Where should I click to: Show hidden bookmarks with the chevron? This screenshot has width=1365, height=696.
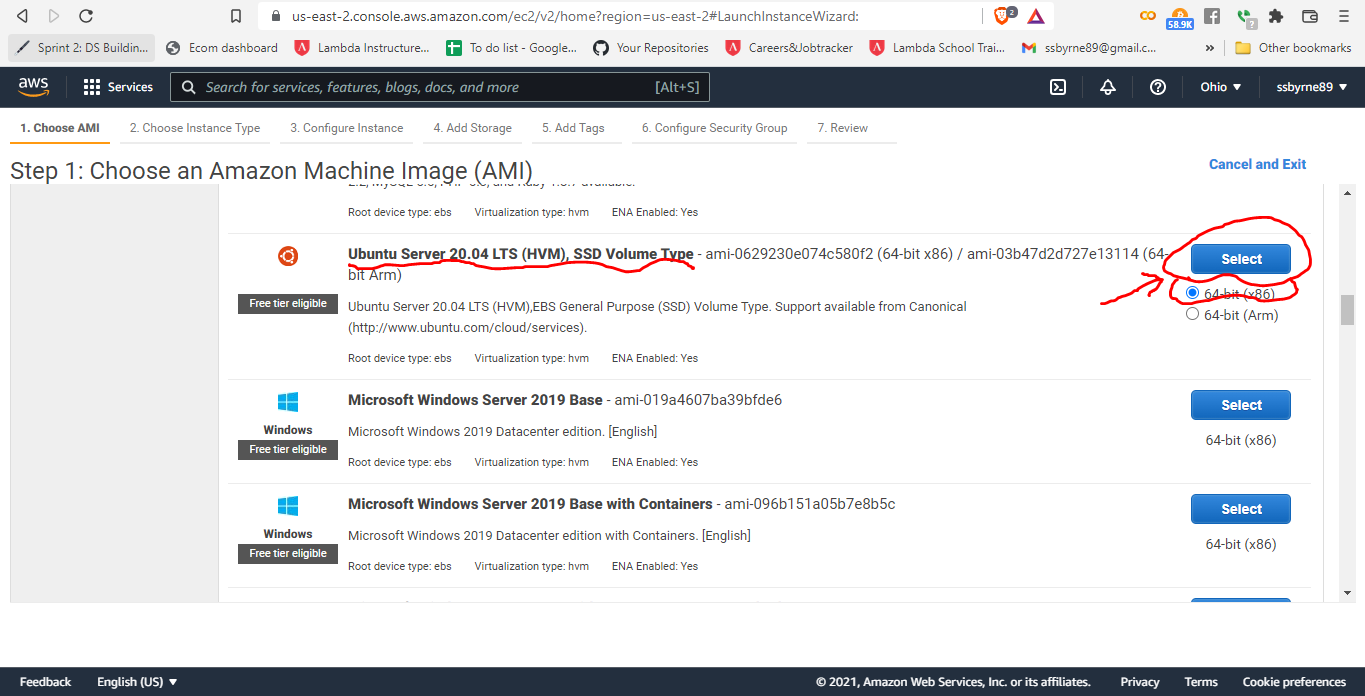[x=1210, y=48]
